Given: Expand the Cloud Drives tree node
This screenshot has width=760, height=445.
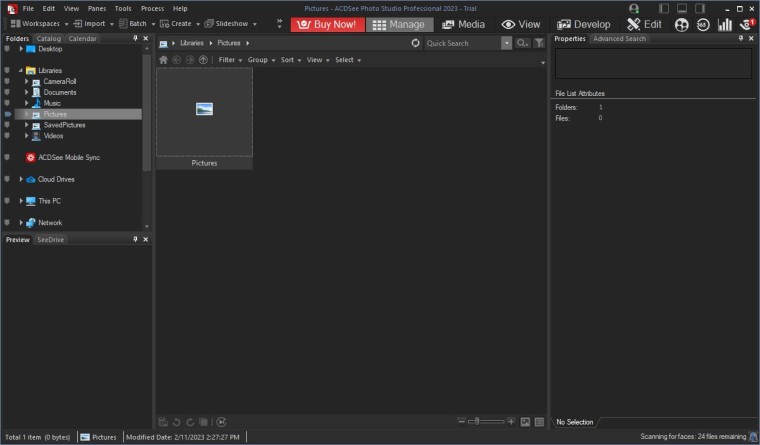Looking at the screenshot, I should [21, 179].
